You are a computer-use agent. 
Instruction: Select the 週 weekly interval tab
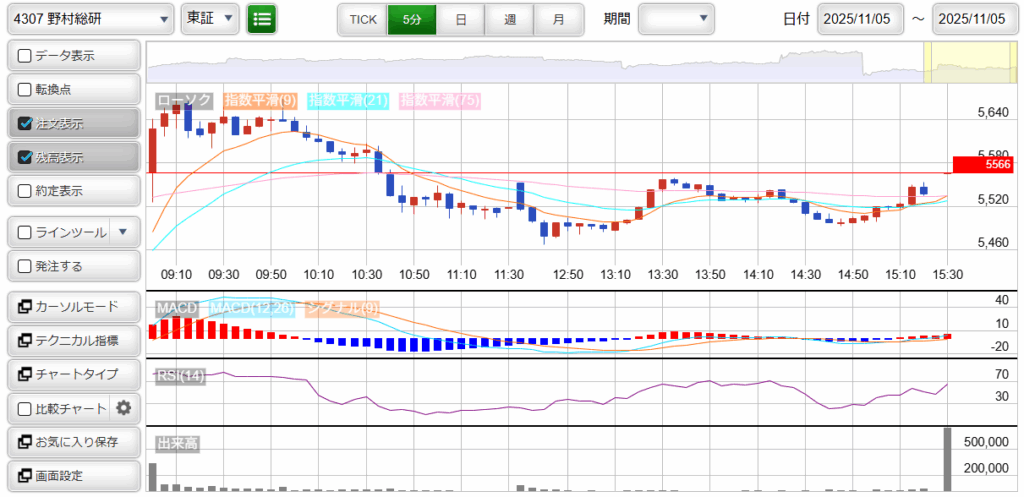tap(510, 19)
